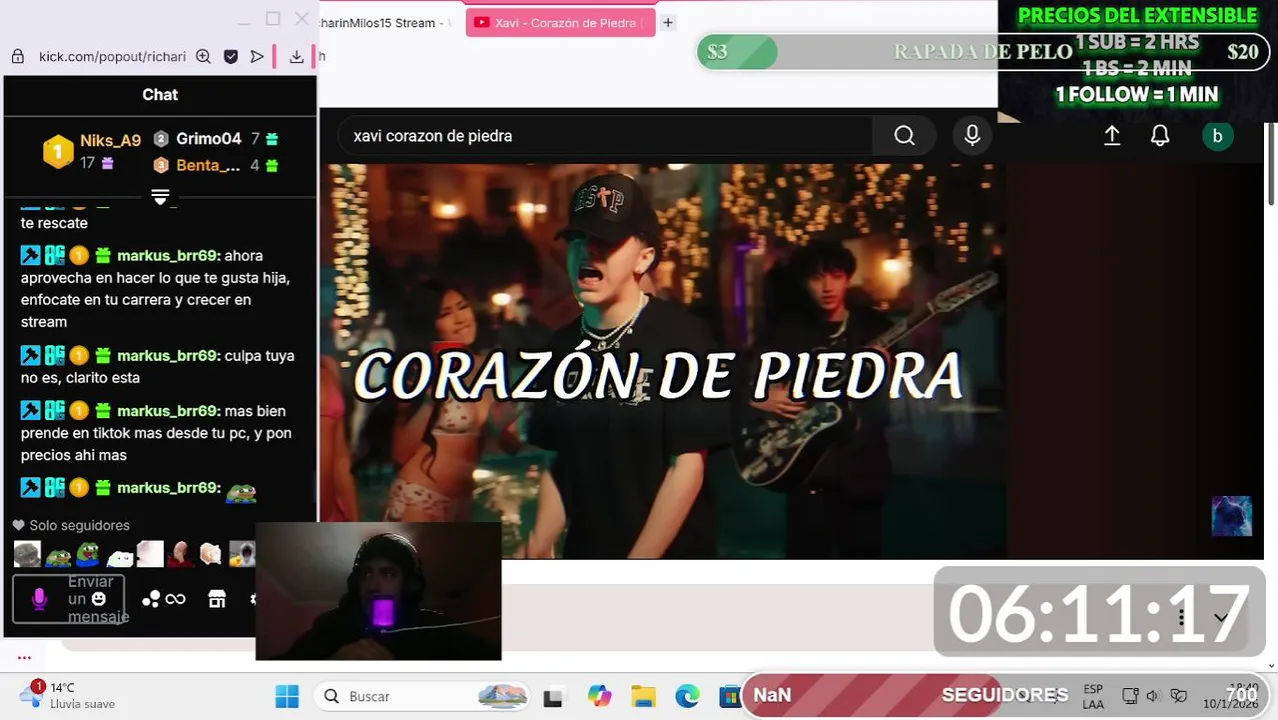Open the weather widget showing 14°C
Screen dimensions: 1278x720
click(x=68, y=695)
